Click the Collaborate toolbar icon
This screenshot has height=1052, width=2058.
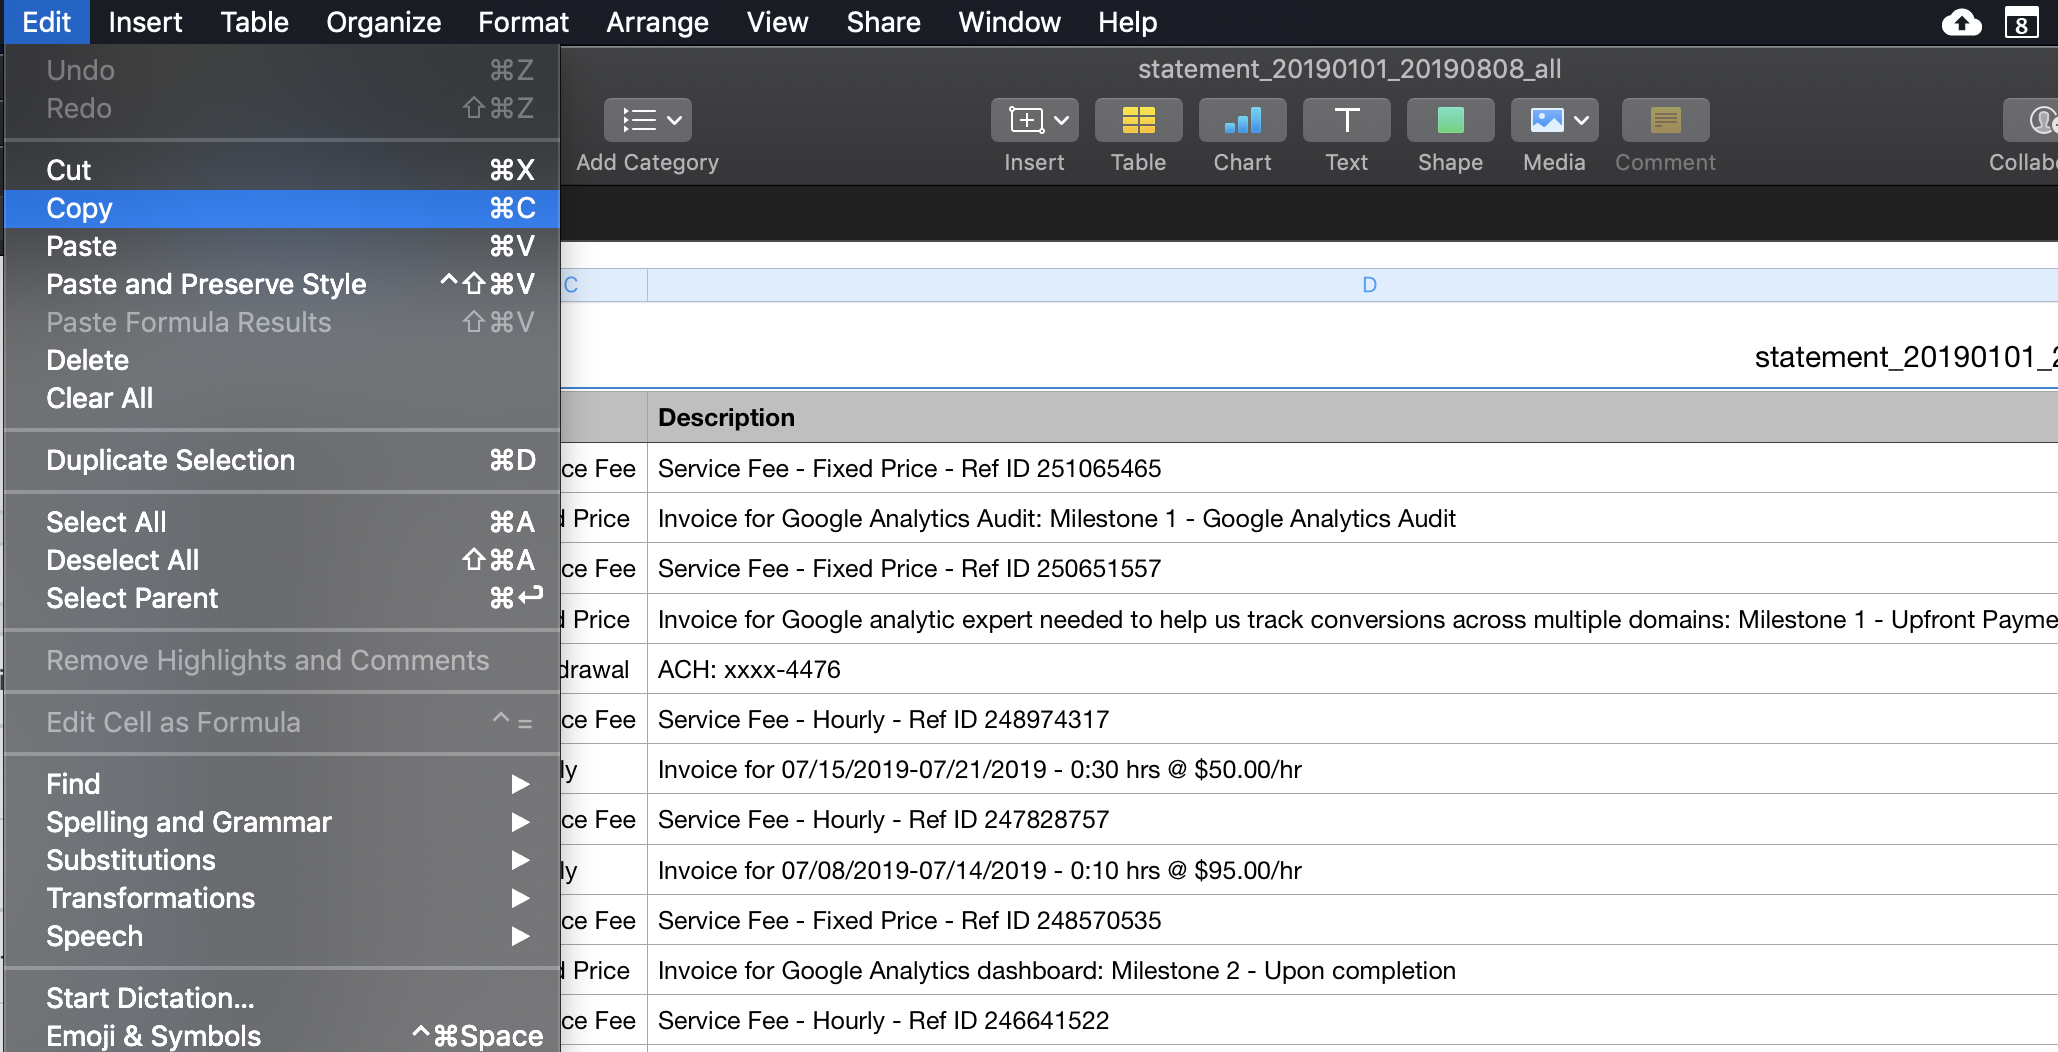click(2030, 121)
